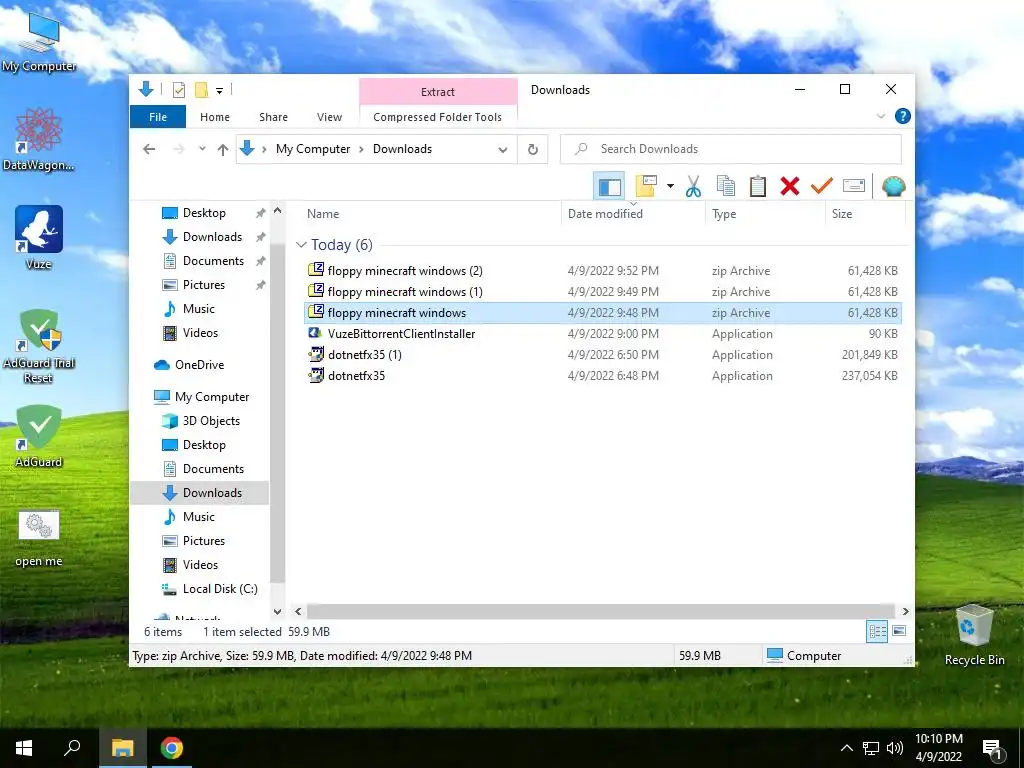Click the taskbar search magnifier icon
Image resolution: width=1024 pixels, height=768 pixels.
[72, 748]
